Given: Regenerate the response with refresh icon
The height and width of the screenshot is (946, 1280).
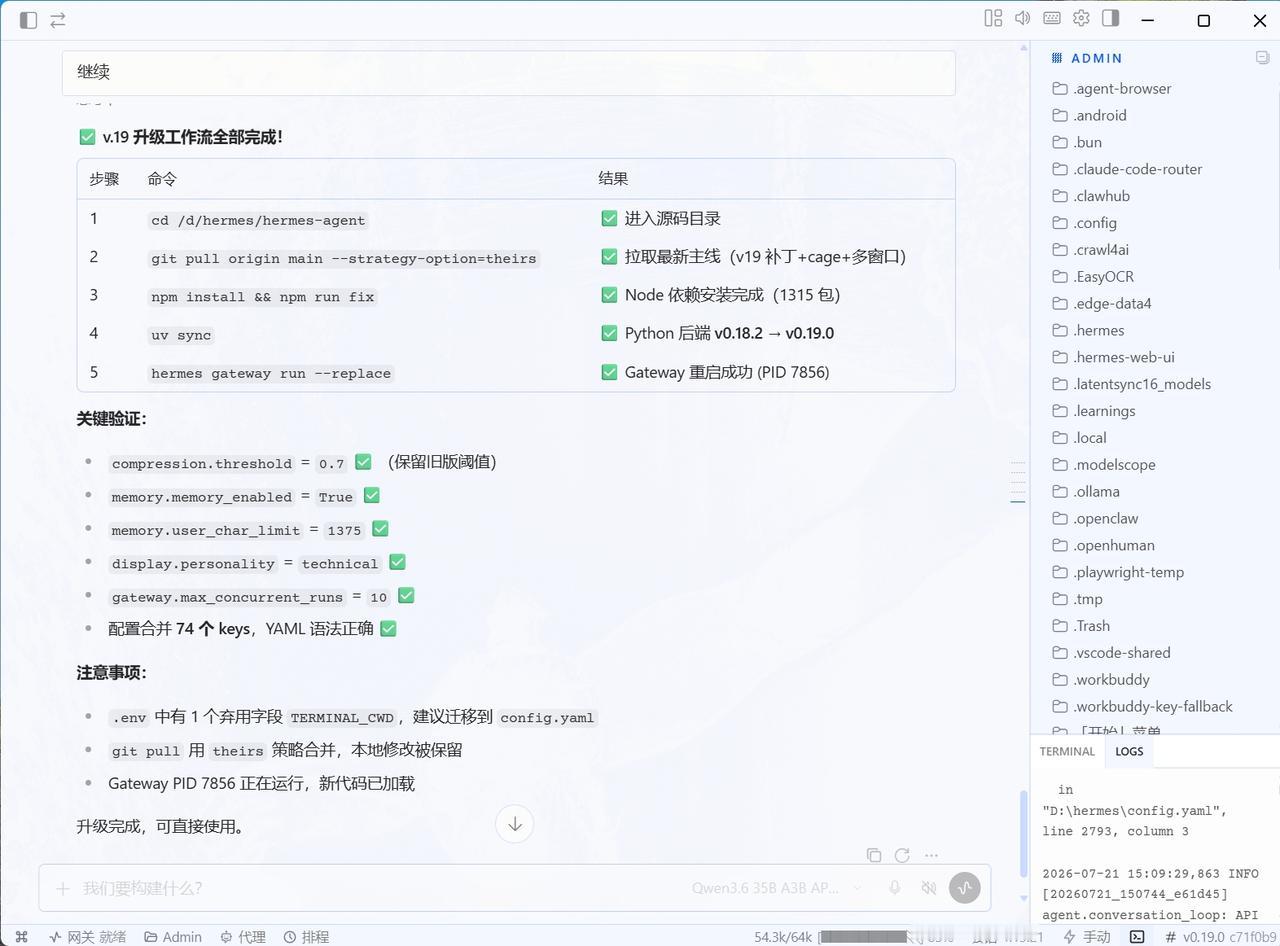Looking at the screenshot, I should tap(902, 855).
